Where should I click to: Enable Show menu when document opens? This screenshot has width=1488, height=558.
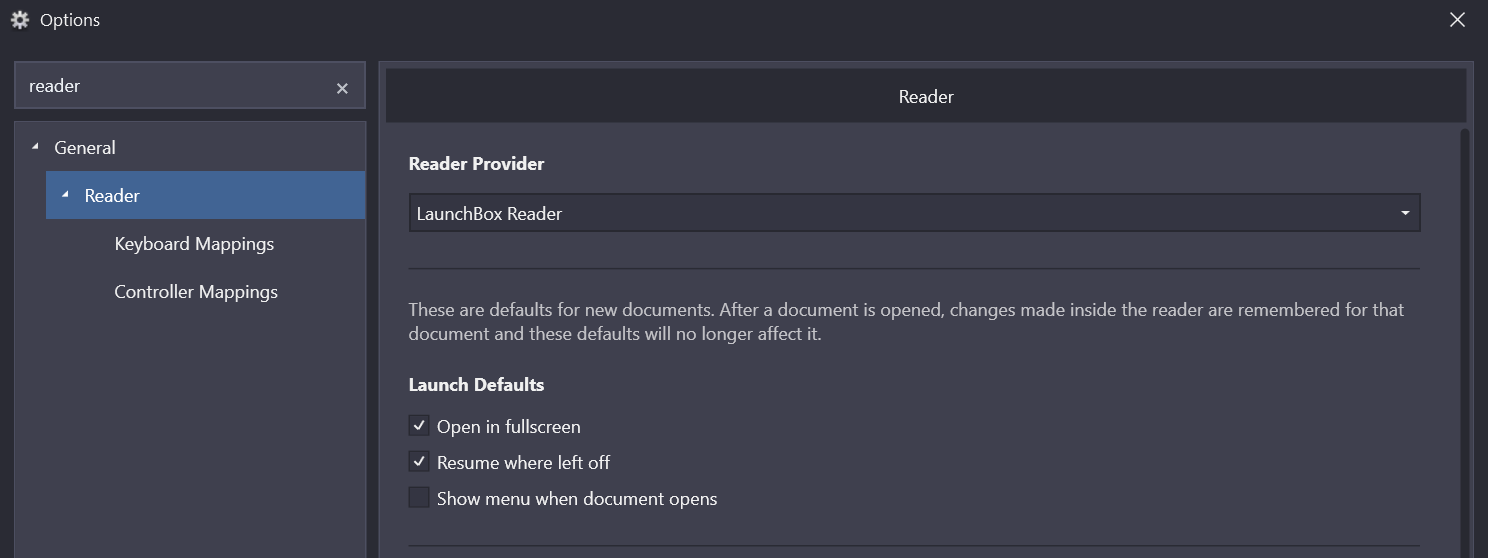[x=419, y=498]
